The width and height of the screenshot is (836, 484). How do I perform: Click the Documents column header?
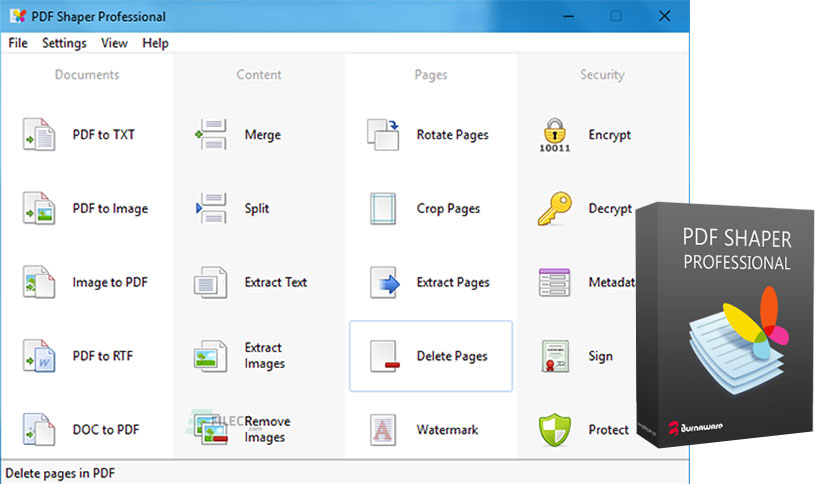[x=87, y=75]
